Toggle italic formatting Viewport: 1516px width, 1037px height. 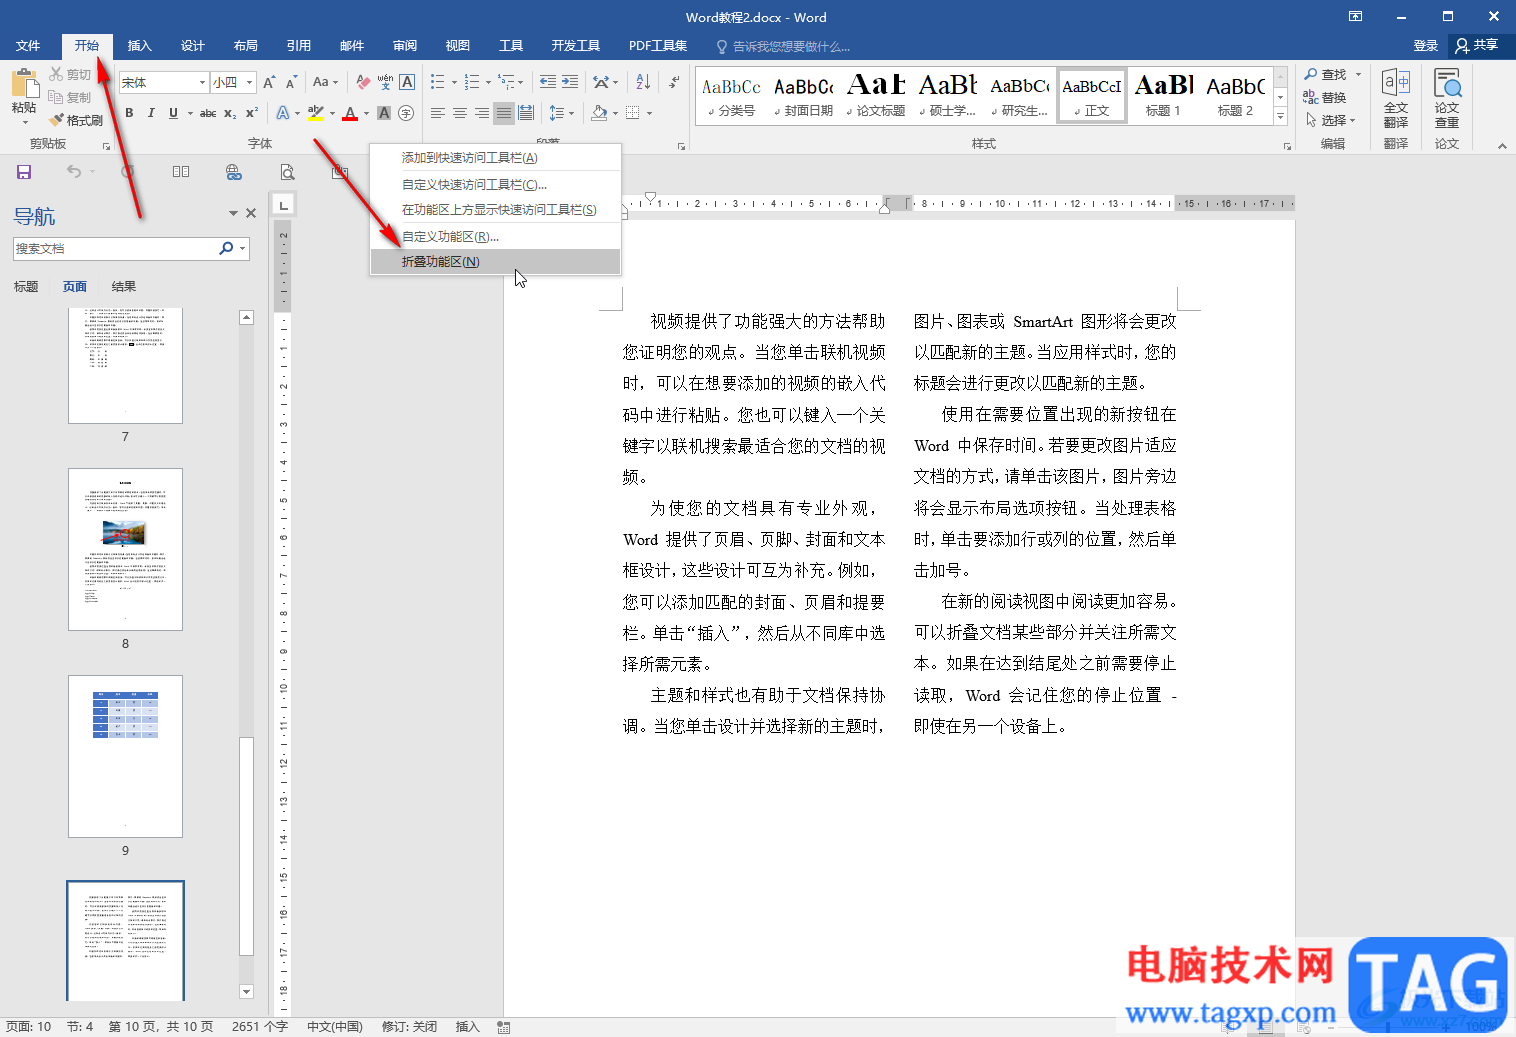pyautogui.click(x=151, y=113)
